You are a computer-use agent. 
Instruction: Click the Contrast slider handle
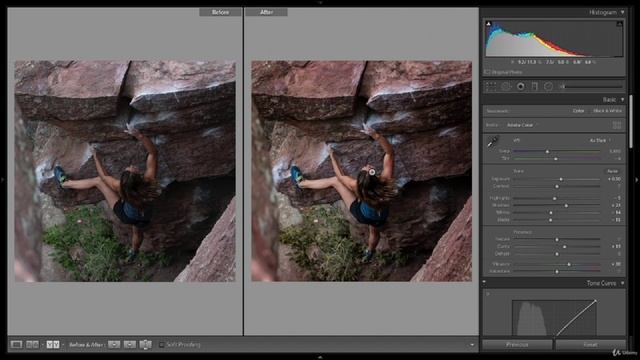coord(557,186)
